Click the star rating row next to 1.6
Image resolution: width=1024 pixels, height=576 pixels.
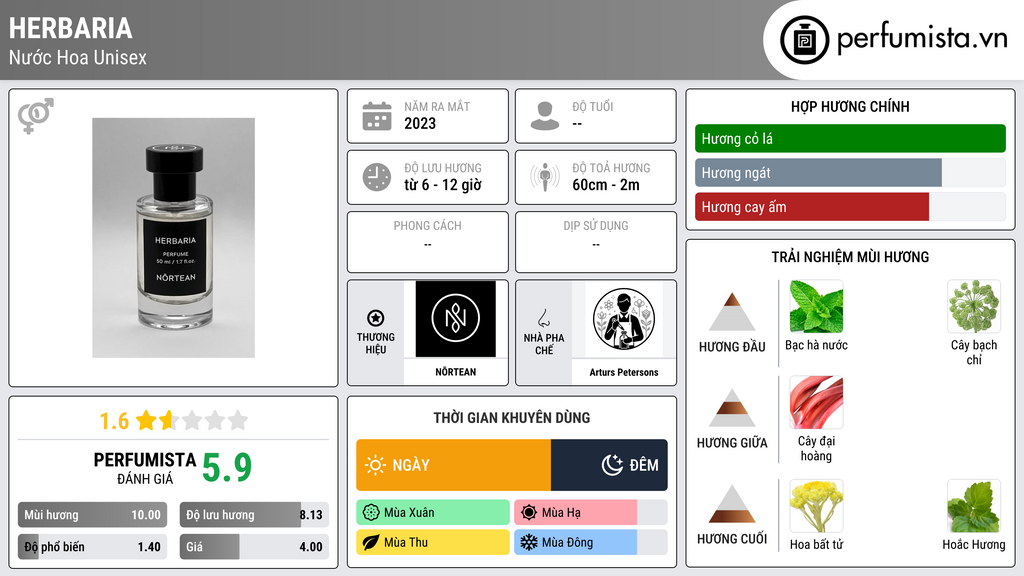(x=192, y=420)
